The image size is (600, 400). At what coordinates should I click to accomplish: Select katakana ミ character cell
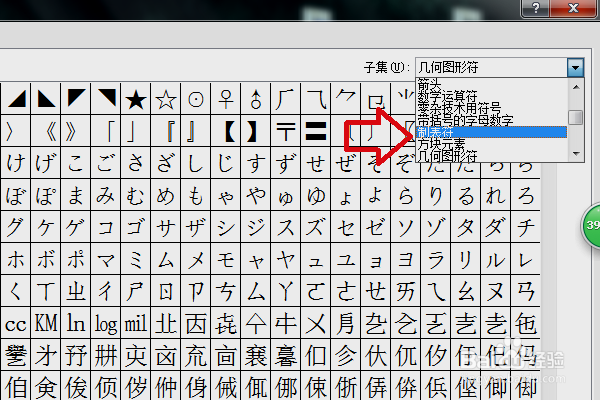136,260
